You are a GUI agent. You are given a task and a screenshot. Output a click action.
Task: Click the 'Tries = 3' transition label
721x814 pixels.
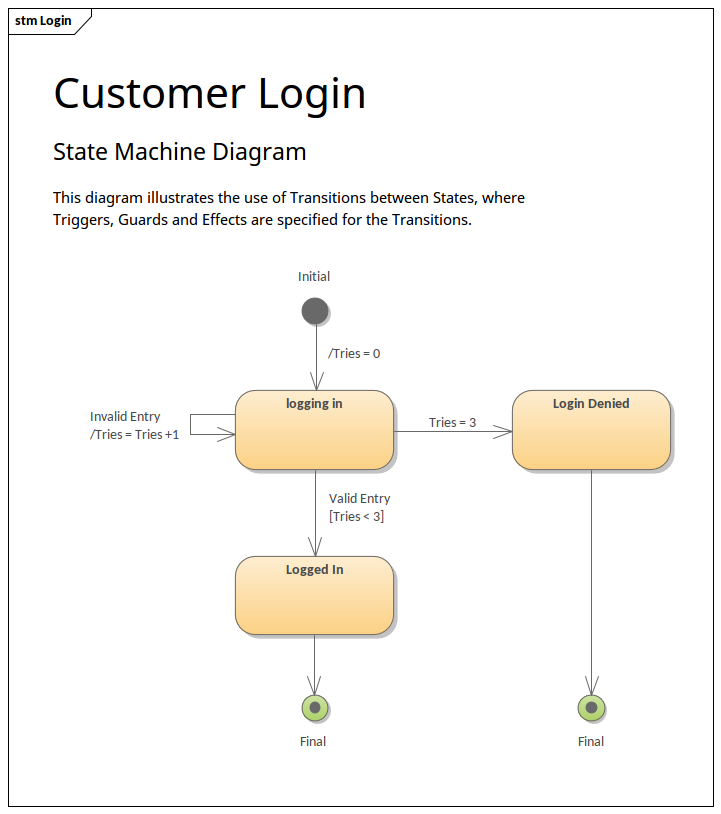(x=452, y=423)
